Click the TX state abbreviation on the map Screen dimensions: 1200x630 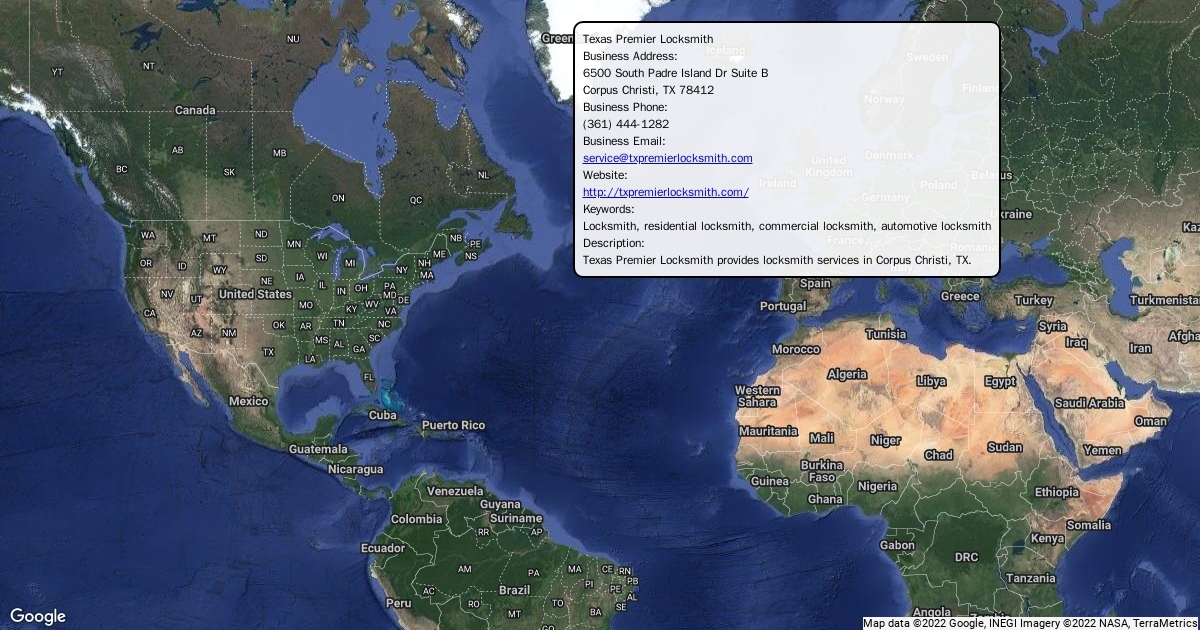(268, 352)
